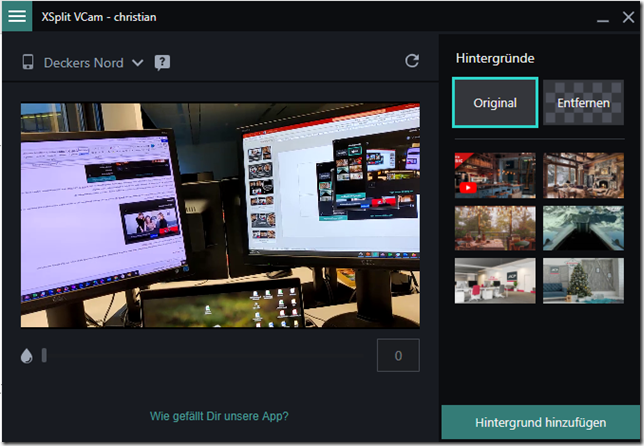The height and width of the screenshot is (446, 644).
Task: Choose the YouTube cafe background thumbnail
Action: (495, 175)
